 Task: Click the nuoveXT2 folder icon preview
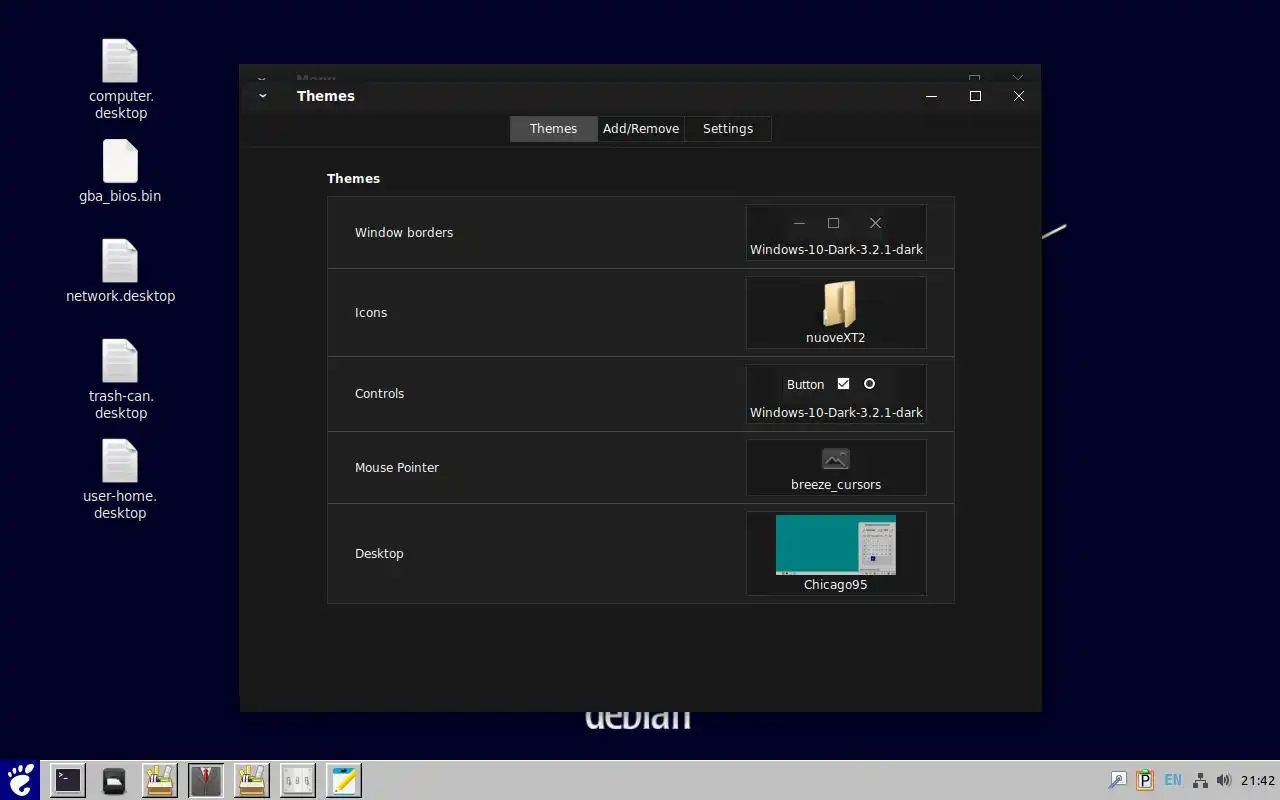[x=838, y=304]
